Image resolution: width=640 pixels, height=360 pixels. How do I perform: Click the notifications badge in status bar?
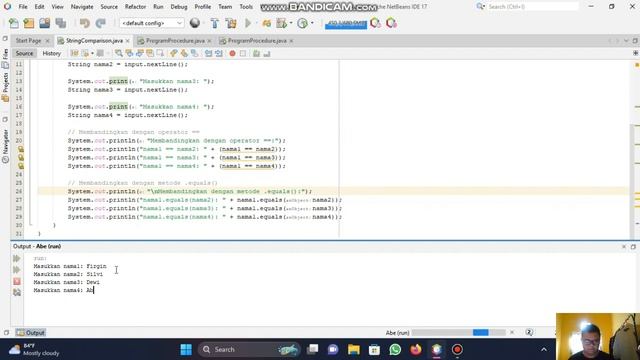529,333
